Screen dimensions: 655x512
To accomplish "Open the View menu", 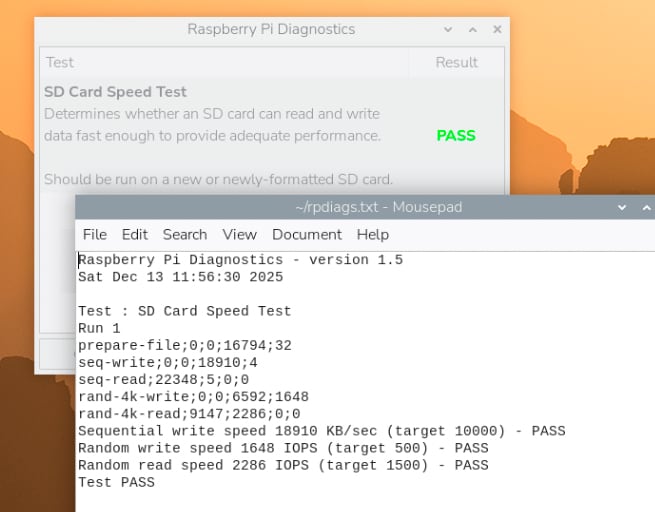I will (239, 234).
